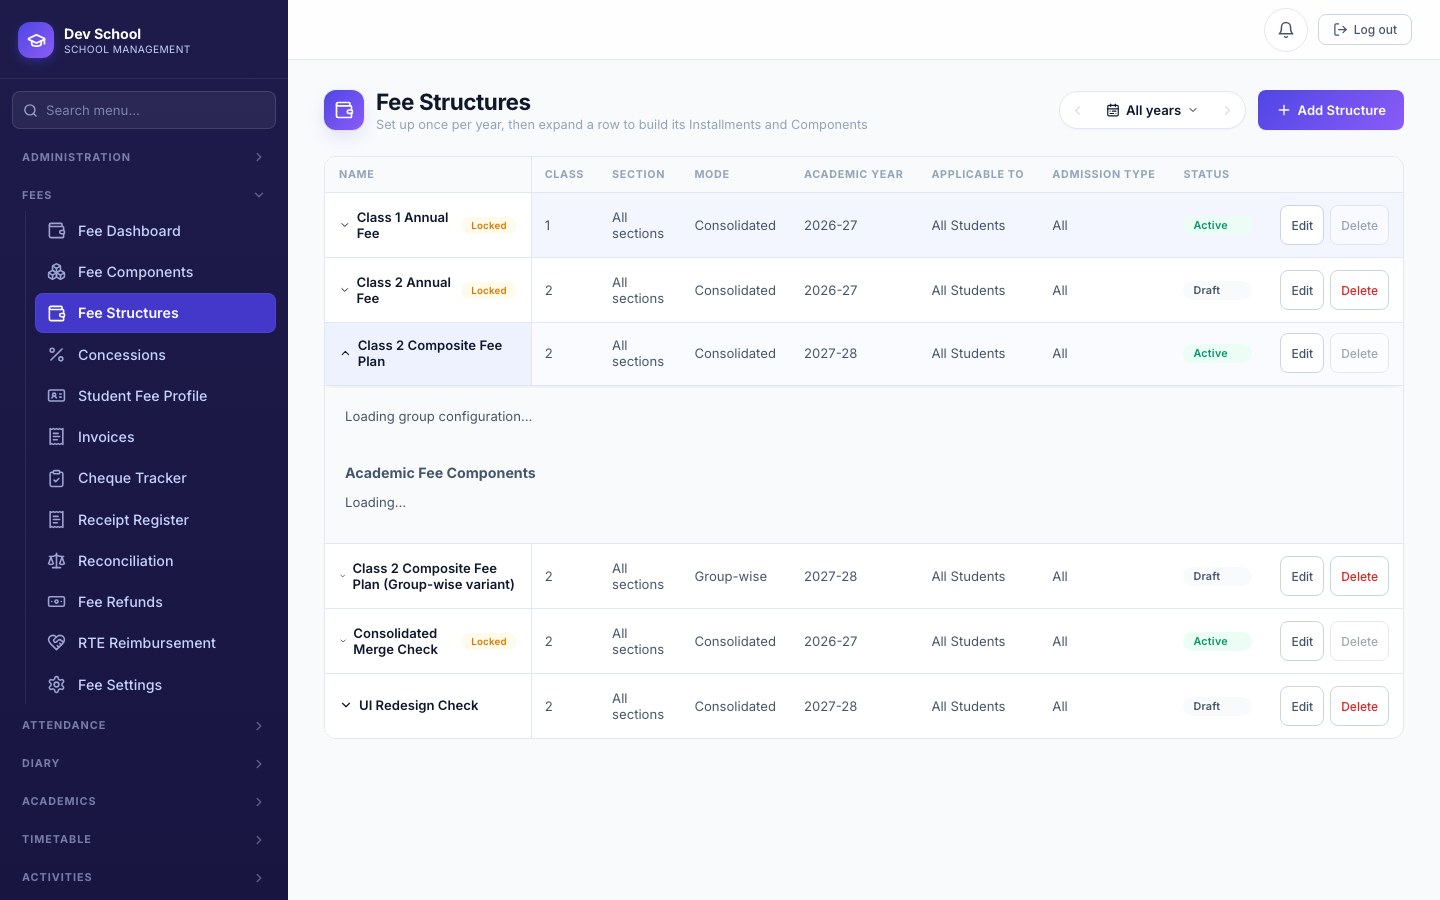This screenshot has height=900, width=1440.
Task: Click the Dev School logo icon
Action: (x=36, y=40)
